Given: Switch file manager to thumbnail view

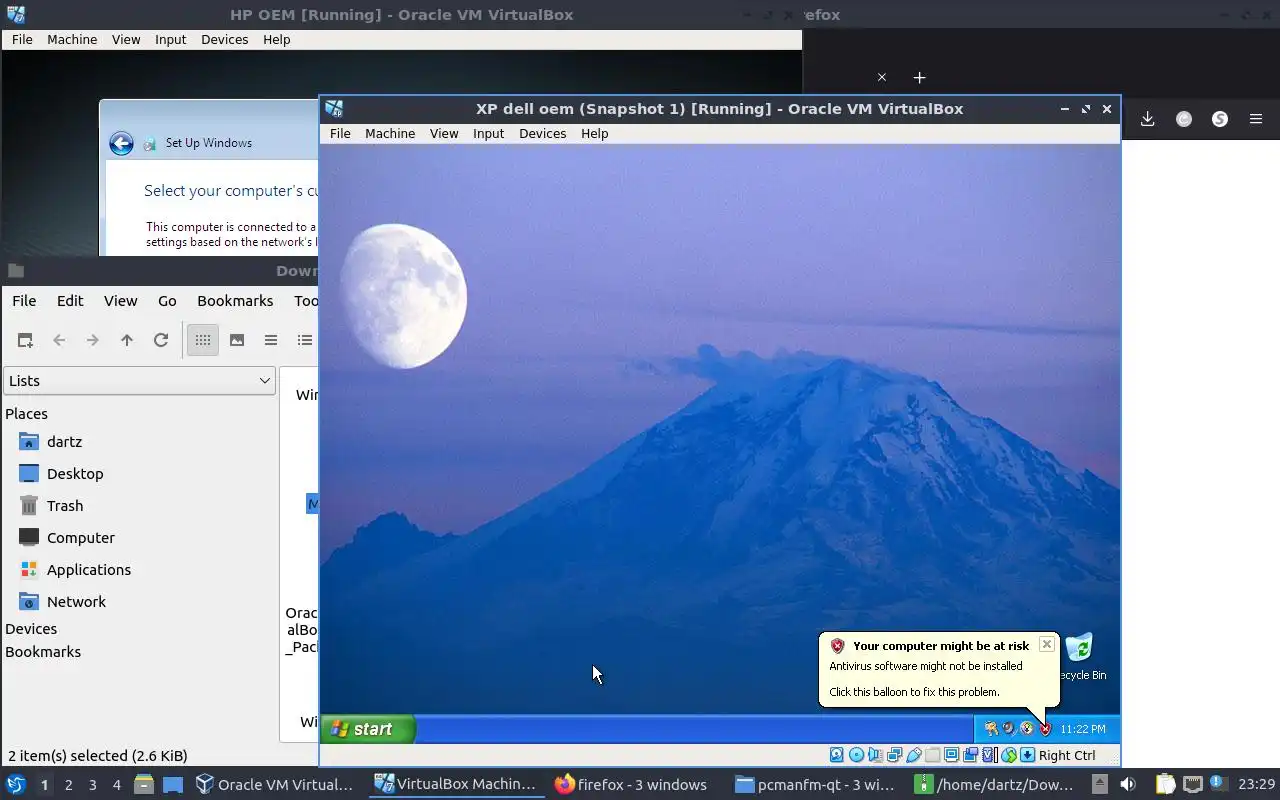Looking at the screenshot, I should tap(237, 340).
